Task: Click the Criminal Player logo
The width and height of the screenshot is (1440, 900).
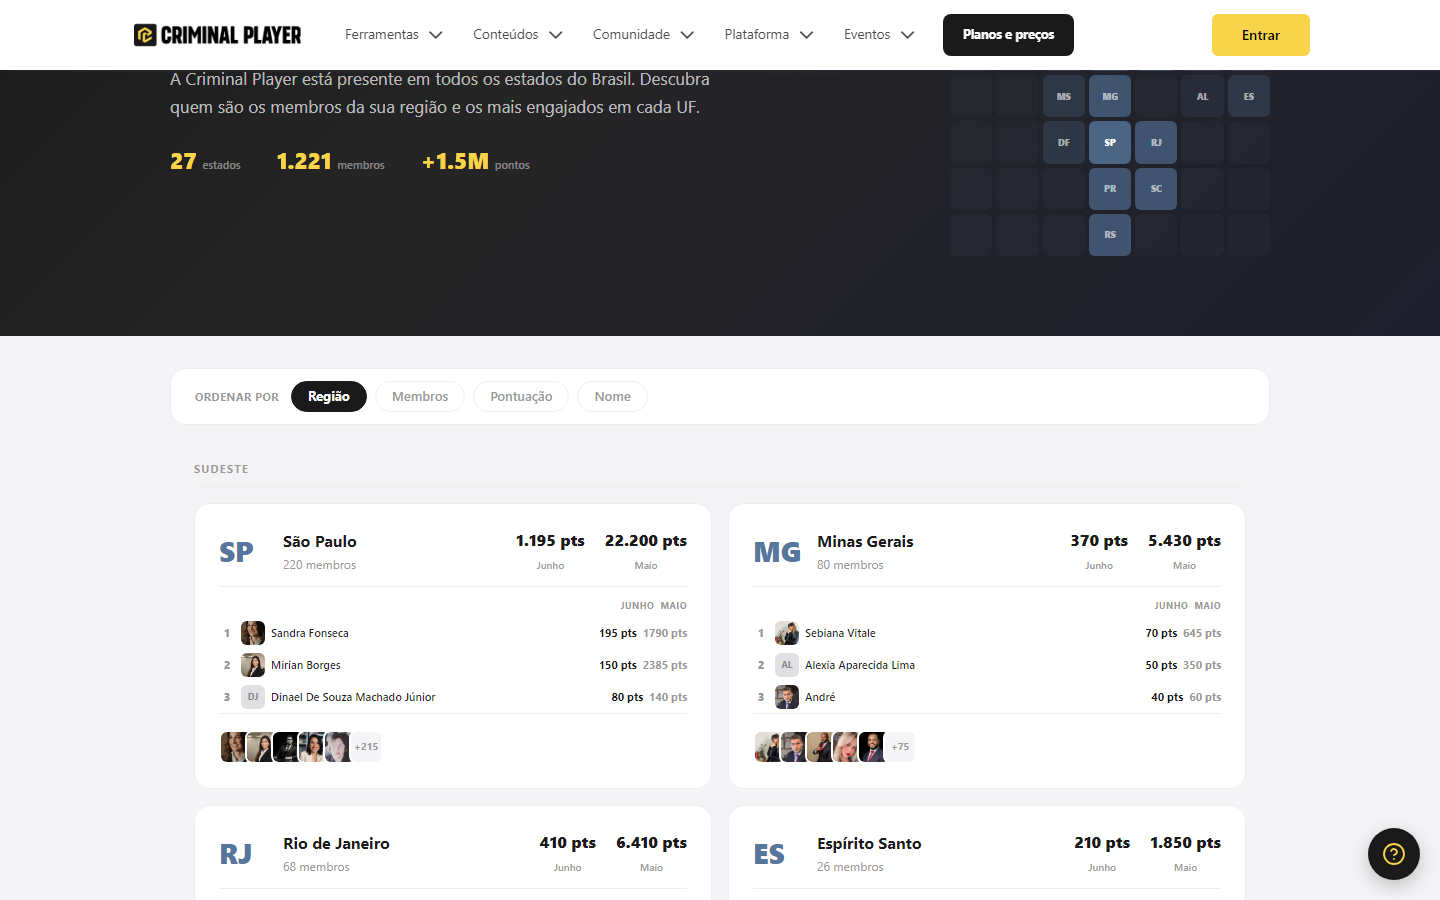Action: pos(217,35)
